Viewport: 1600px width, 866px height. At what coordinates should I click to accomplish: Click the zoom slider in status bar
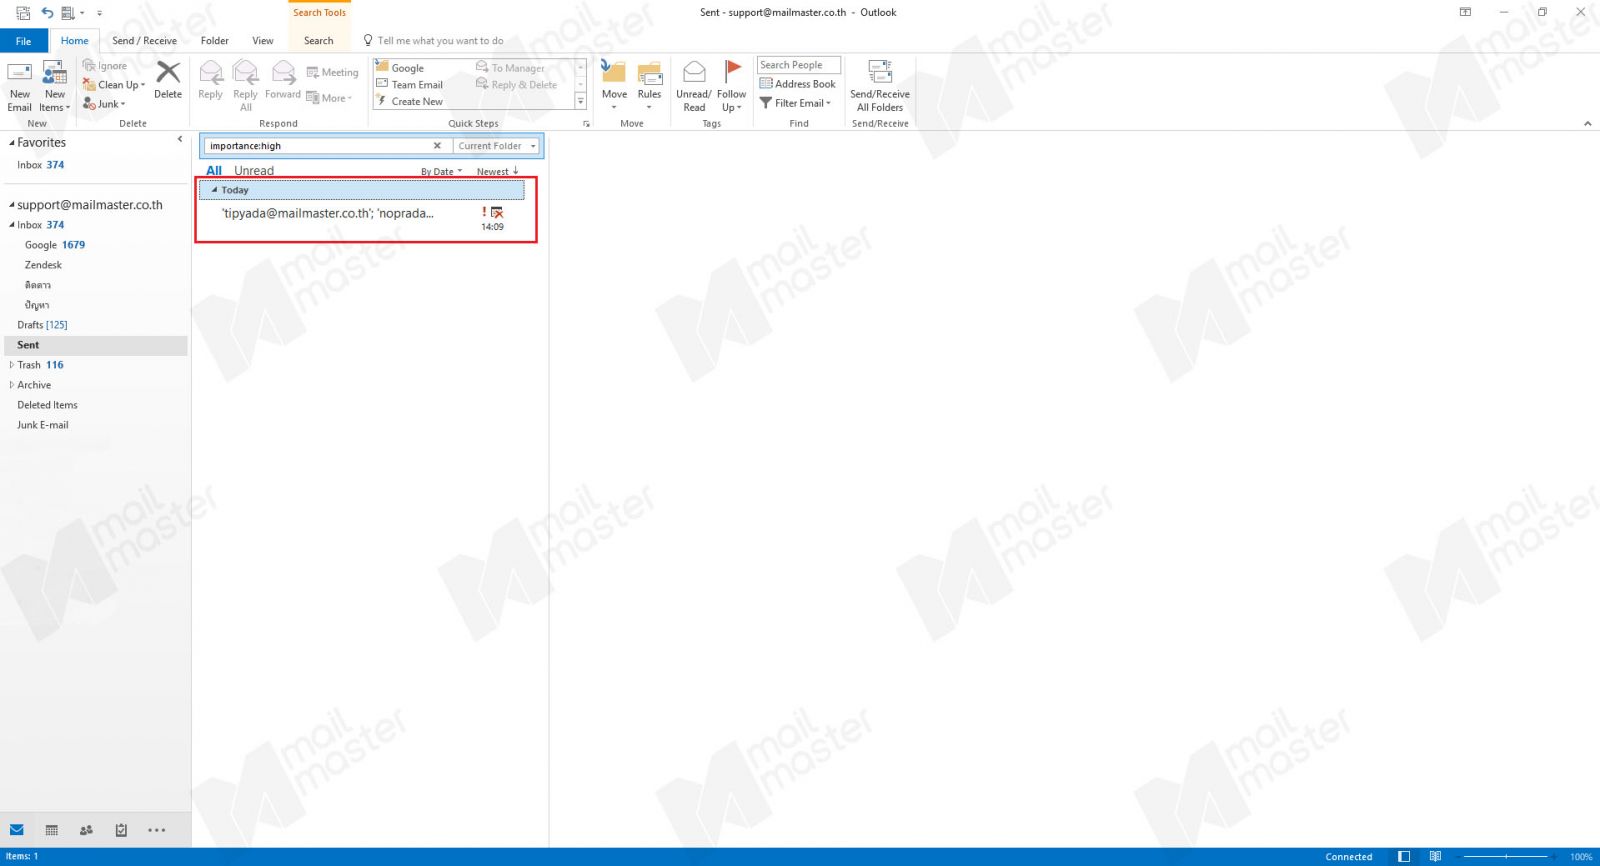(1505, 857)
